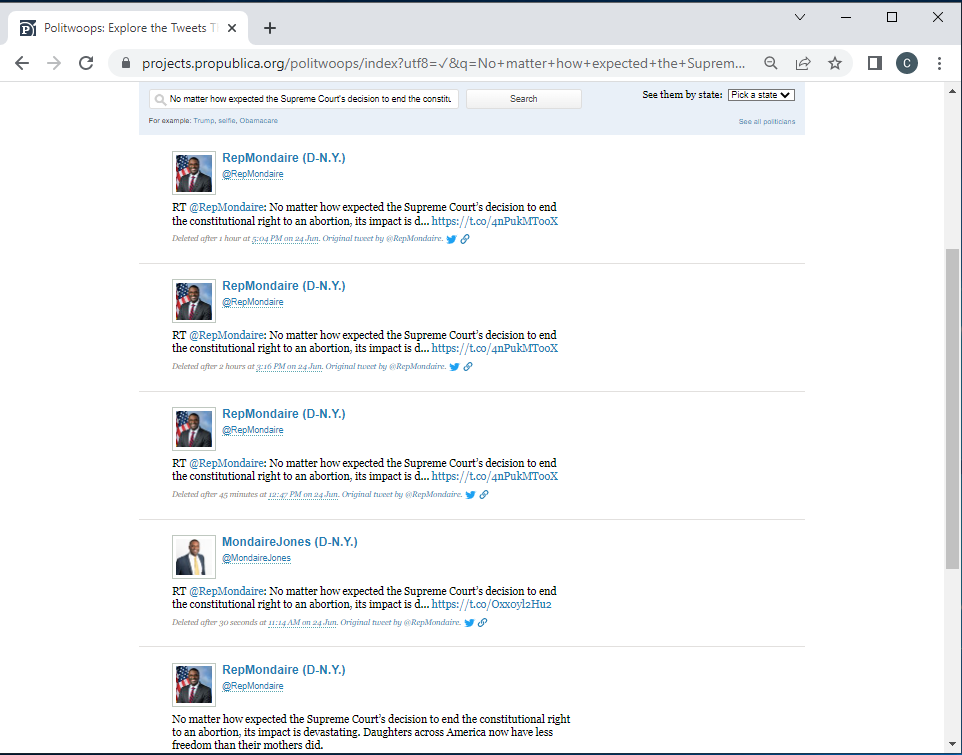Image resolution: width=962 pixels, height=755 pixels.
Task: Click the zoom magnifier icon in the address bar
Action: 771,63
